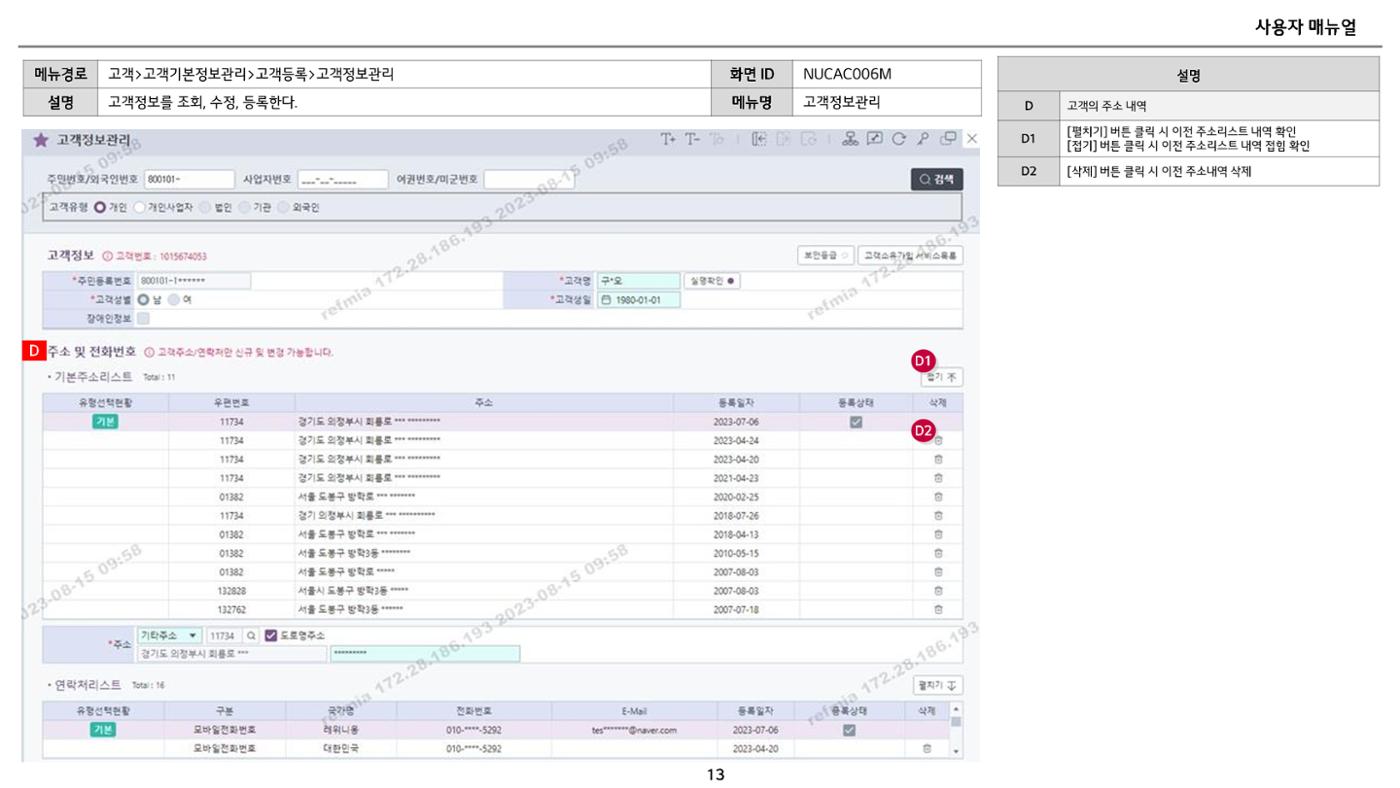Screen dimensions: 1400x788
Task: Click the zip code field showing 11734
Action: 224,636
